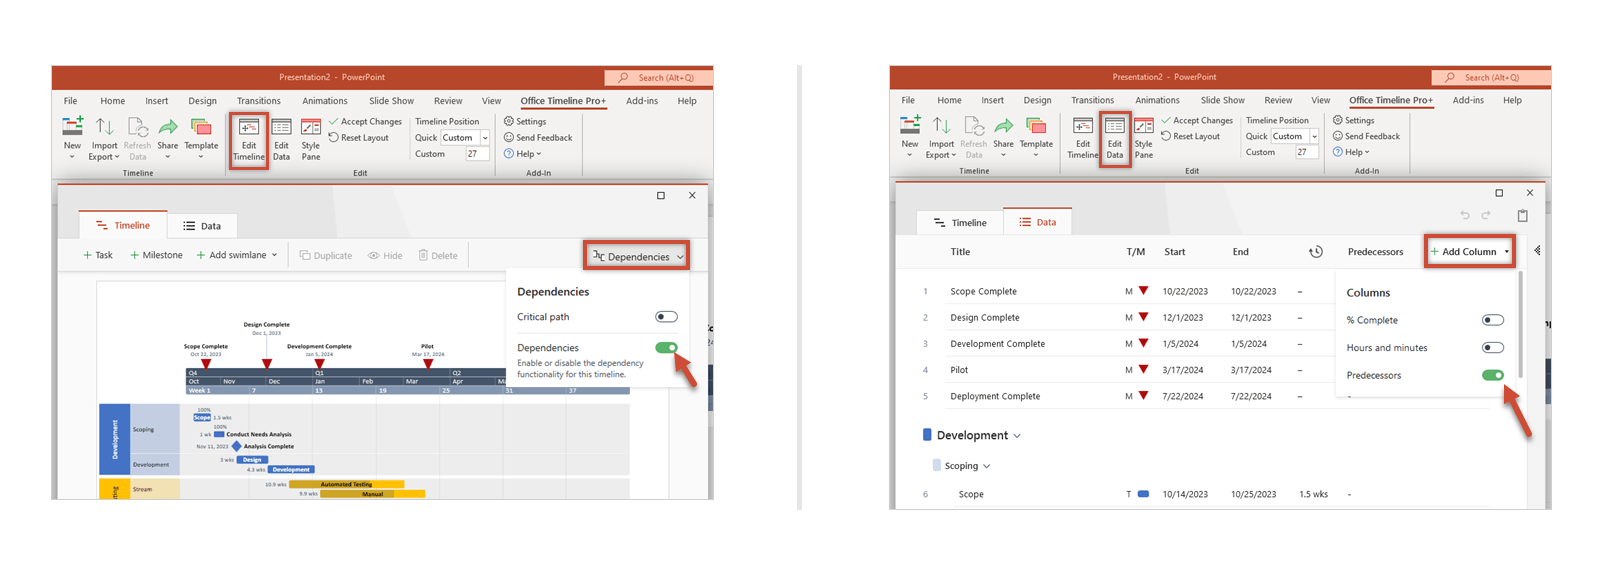This screenshot has height=576, width=1603.
Task: Select the Pilot milestone marker on timeline
Action: coord(428,365)
